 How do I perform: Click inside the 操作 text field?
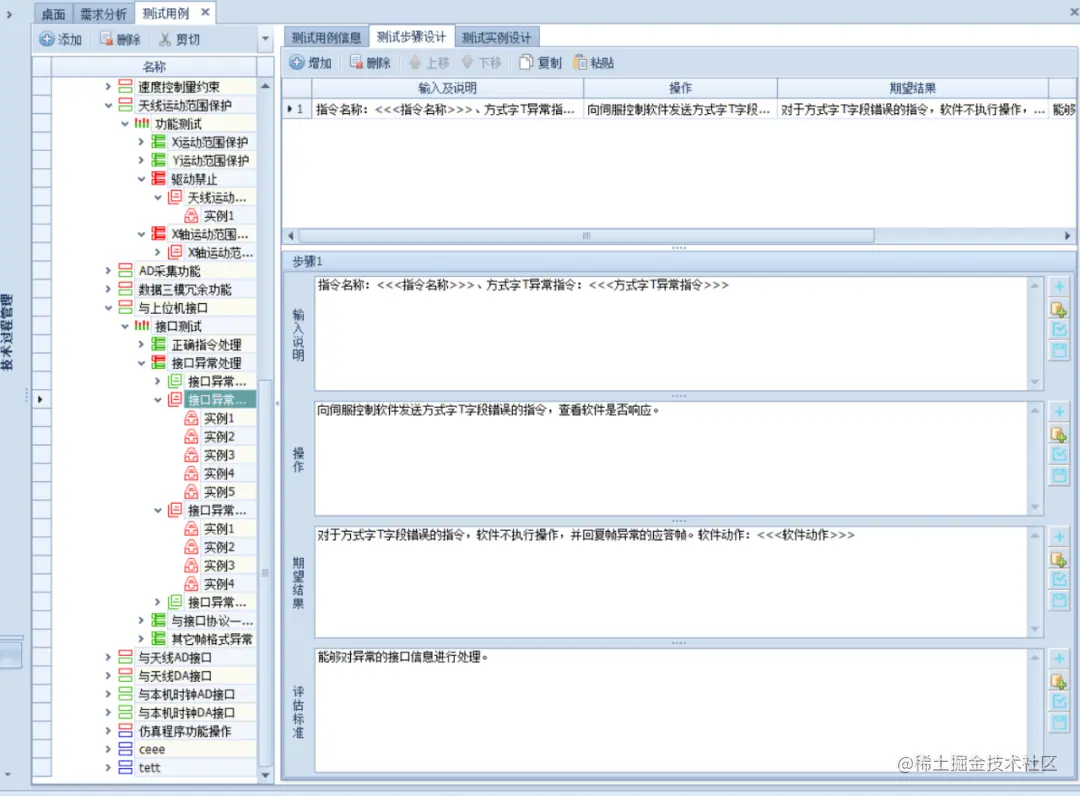[x=673, y=458]
